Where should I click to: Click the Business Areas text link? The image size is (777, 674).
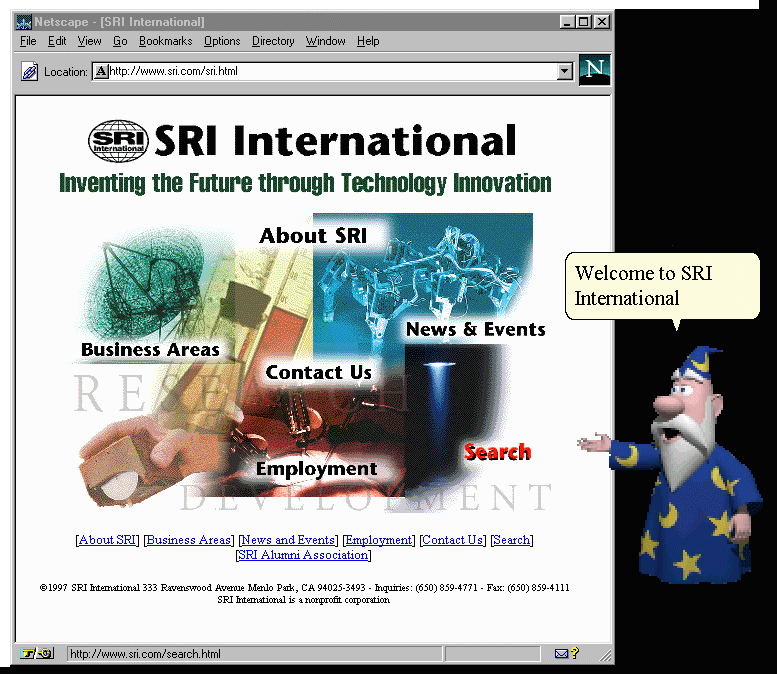click(189, 540)
